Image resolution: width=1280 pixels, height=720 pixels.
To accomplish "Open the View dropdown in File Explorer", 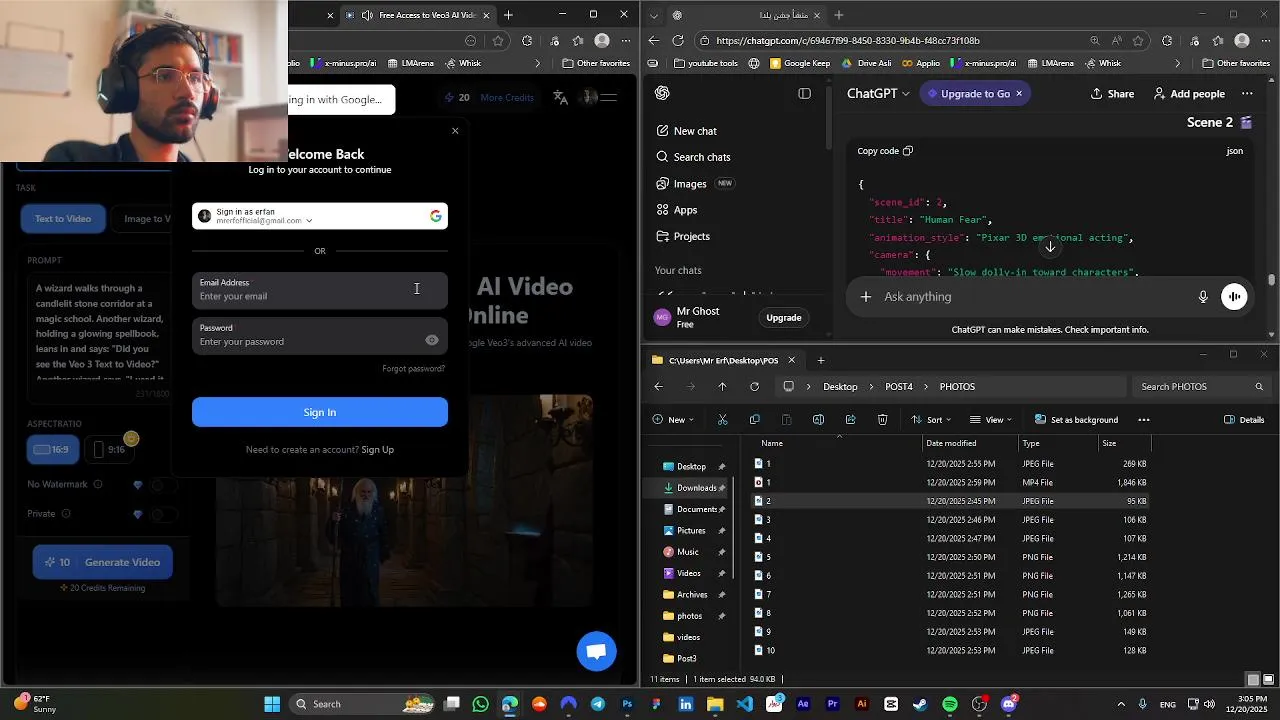I will point(992,420).
